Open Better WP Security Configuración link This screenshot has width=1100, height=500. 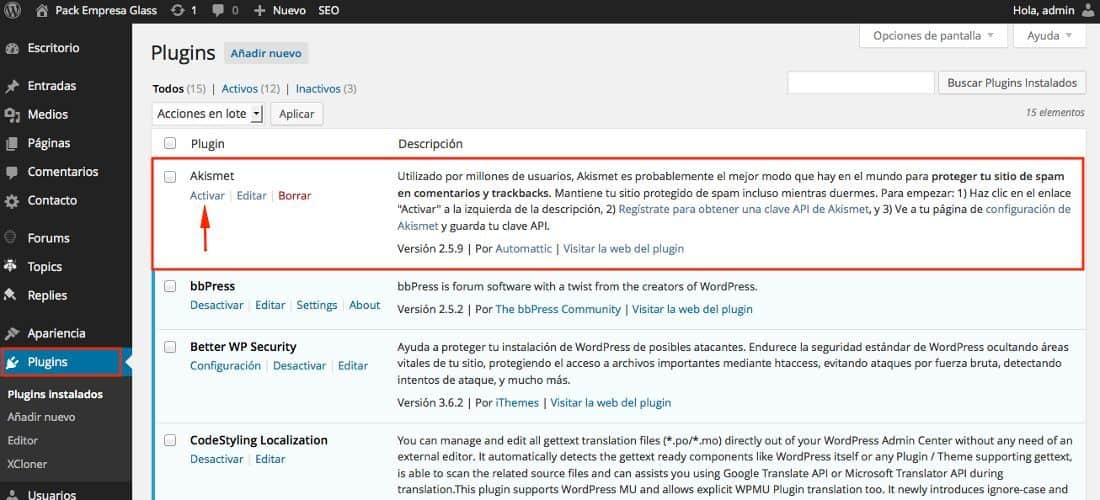click(x=225, y=365)
